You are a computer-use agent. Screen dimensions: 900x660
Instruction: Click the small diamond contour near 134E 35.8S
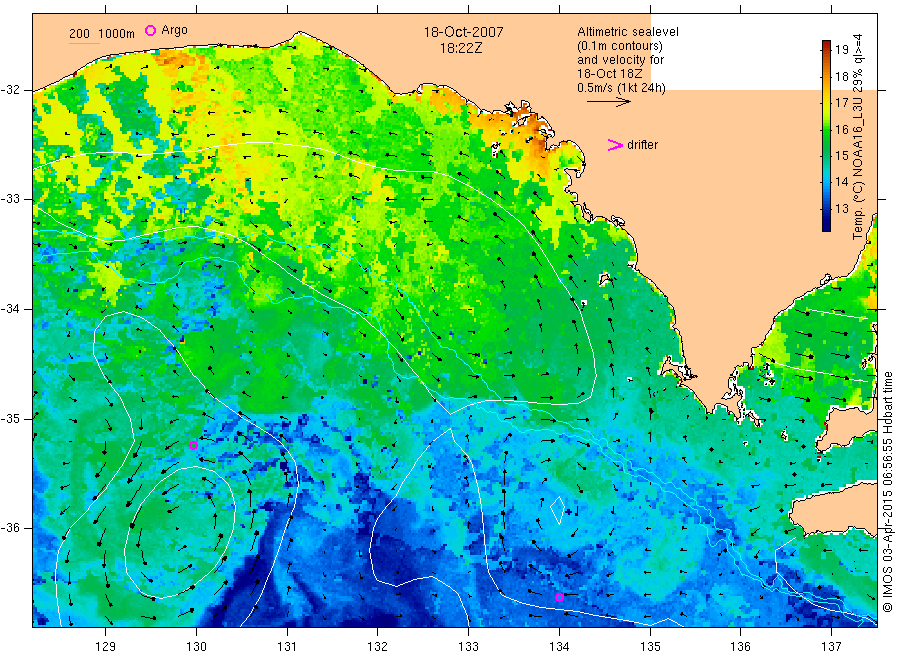coord(557,510)
